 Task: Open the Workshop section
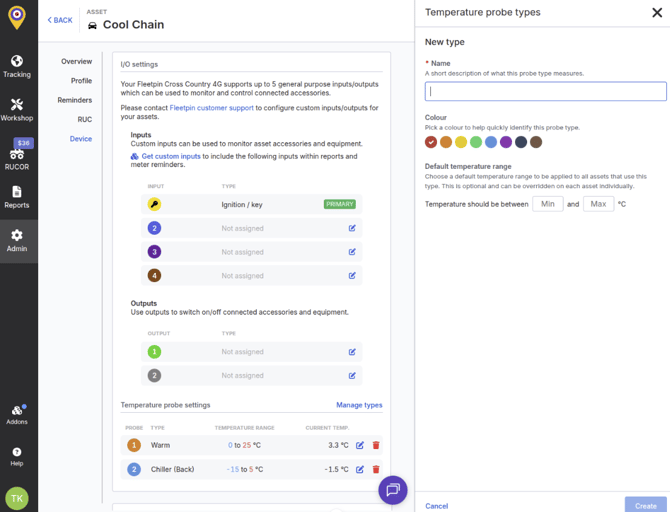coord(17,109)
